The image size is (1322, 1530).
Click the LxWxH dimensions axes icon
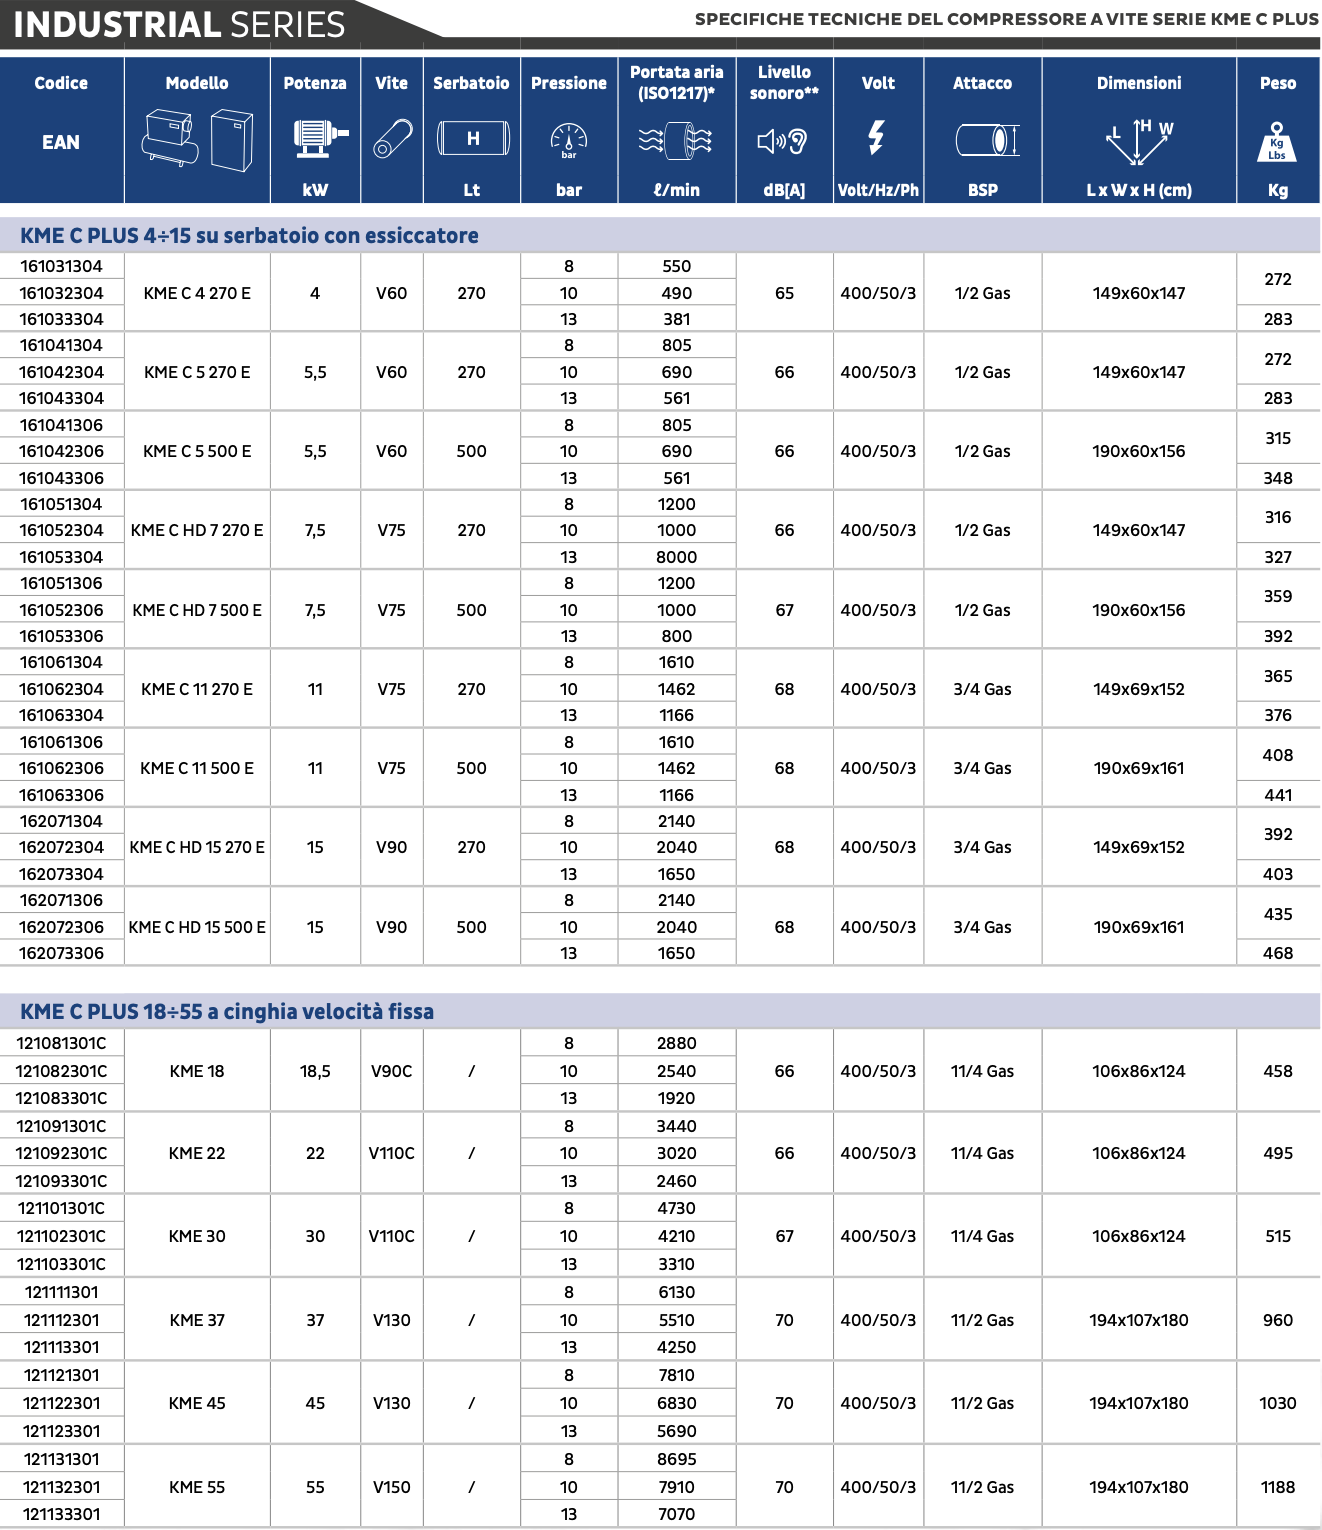tap(1139, 141)
